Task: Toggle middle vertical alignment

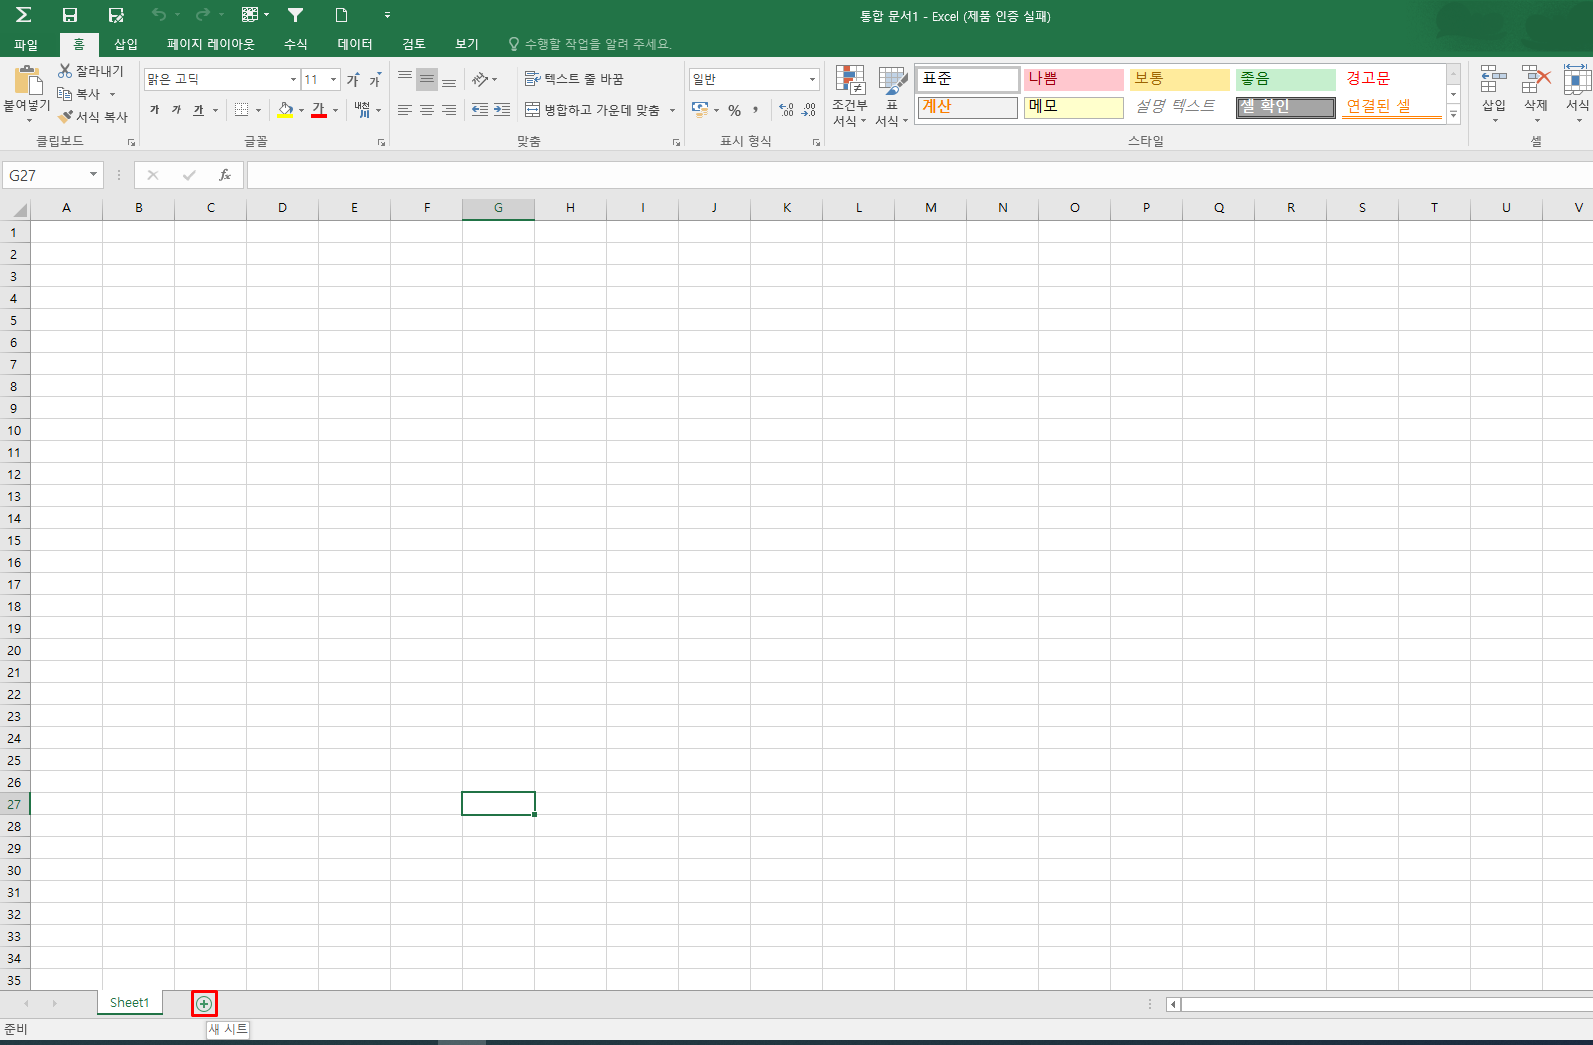Action: (427, 79)
